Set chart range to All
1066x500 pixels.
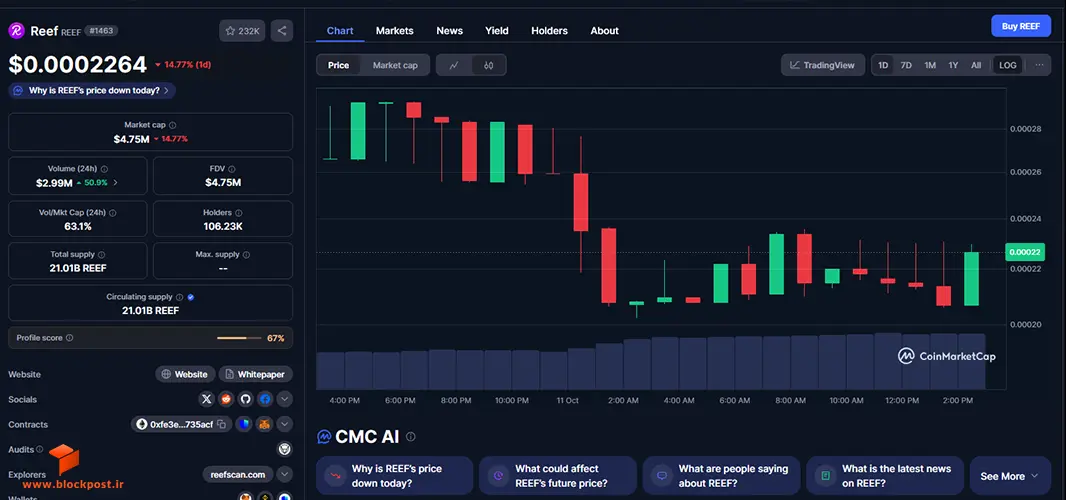(x=976, y=65)
